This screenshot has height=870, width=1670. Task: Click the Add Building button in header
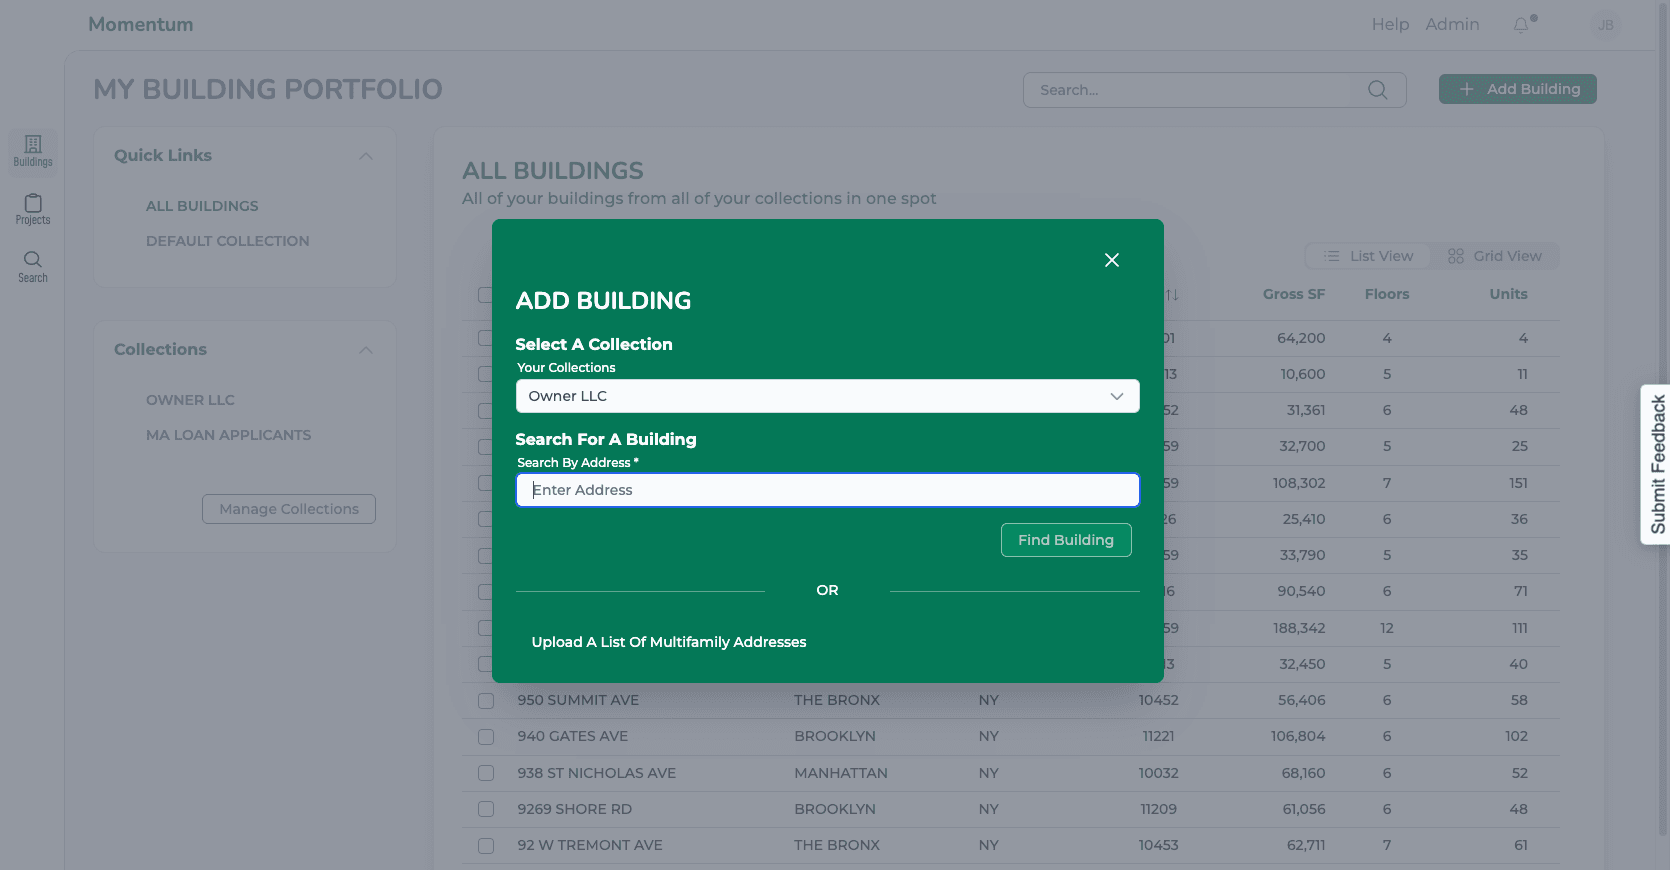(1518, 89)
